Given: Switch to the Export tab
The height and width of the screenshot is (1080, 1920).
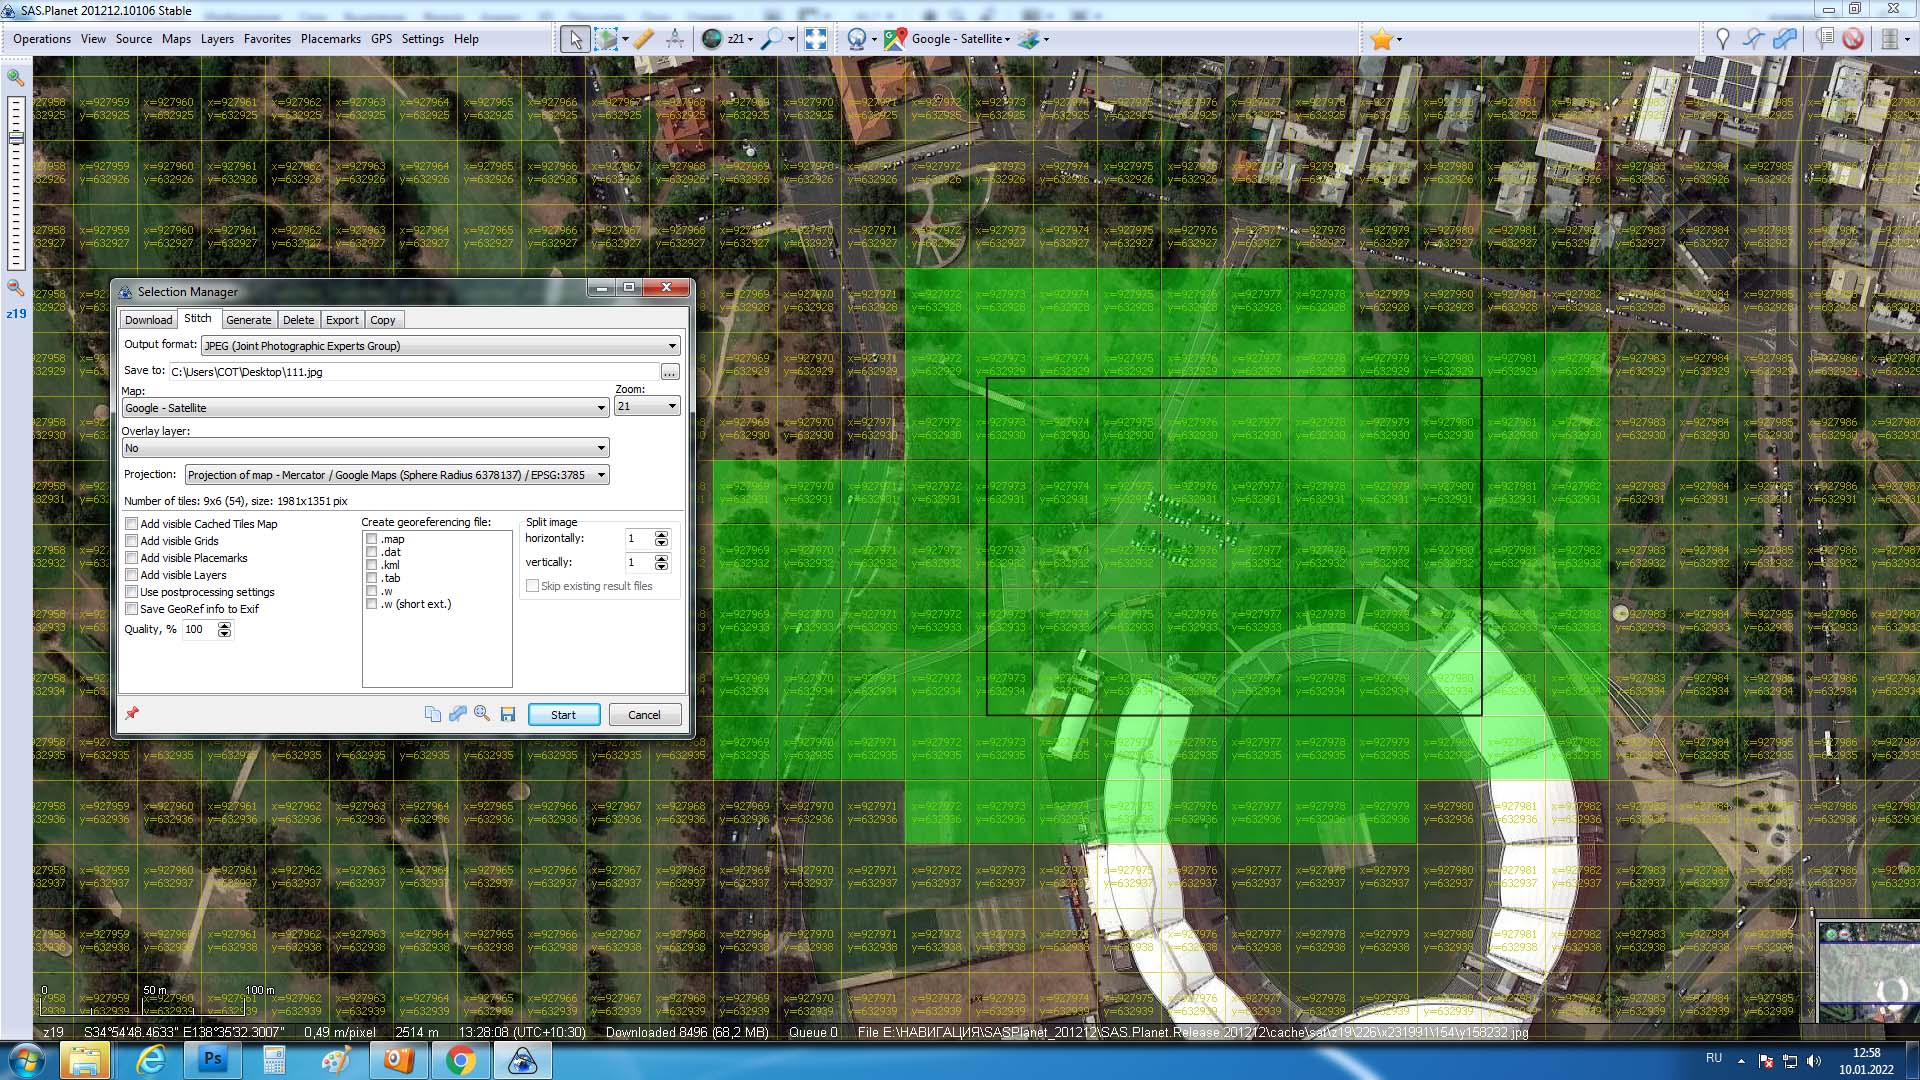Looking at the screenshot, I should (x=341, y=320).
